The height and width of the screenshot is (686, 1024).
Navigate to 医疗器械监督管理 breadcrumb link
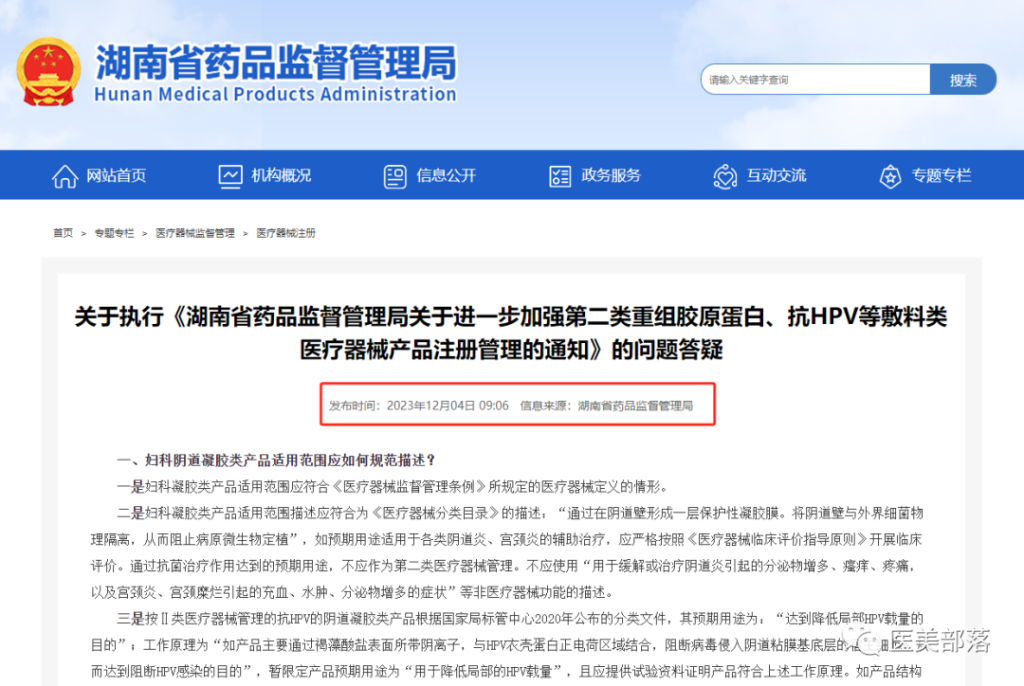195,233
